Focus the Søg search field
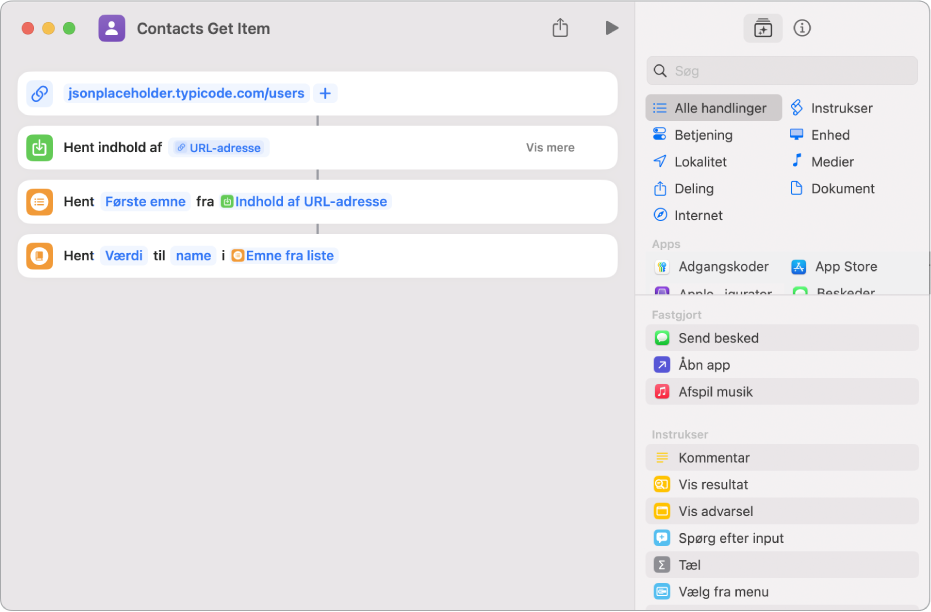The width and height of the screenshot is (931, 612). coord(781,71)
